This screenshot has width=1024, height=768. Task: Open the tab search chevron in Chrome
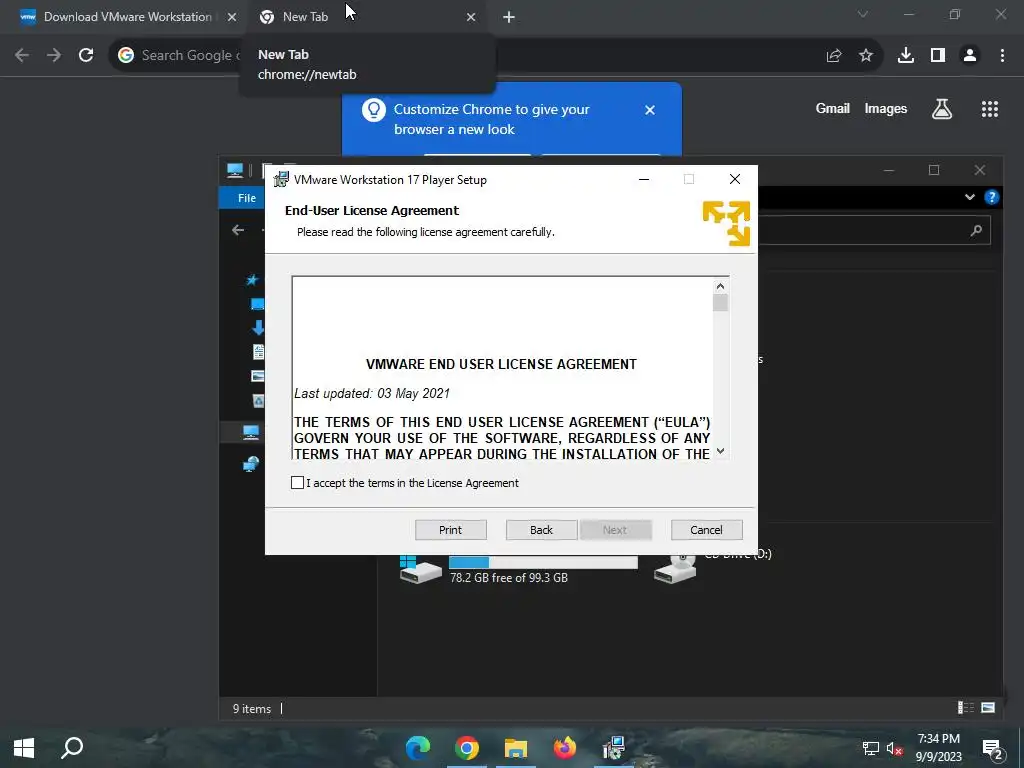[863, 14]
